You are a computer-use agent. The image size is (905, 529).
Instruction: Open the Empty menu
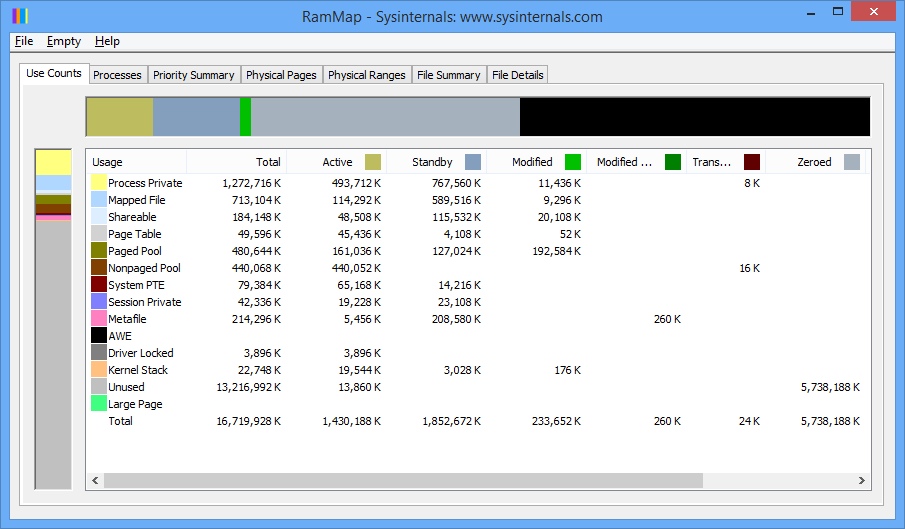tap(63, 41)
